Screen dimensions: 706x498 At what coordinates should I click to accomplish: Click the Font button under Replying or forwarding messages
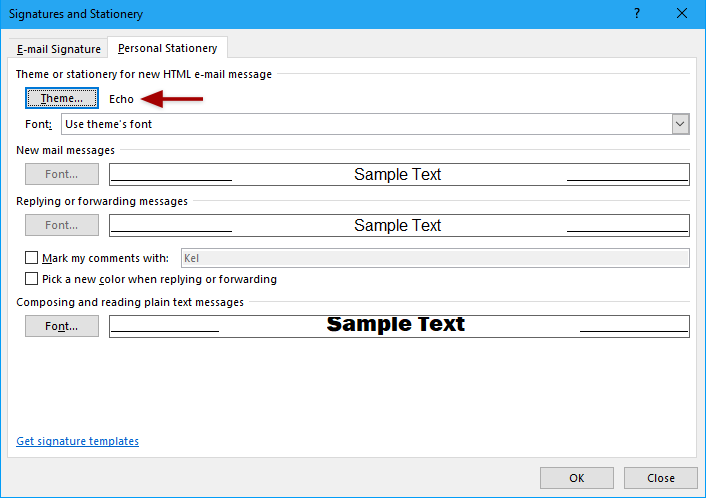click(62, 225)
